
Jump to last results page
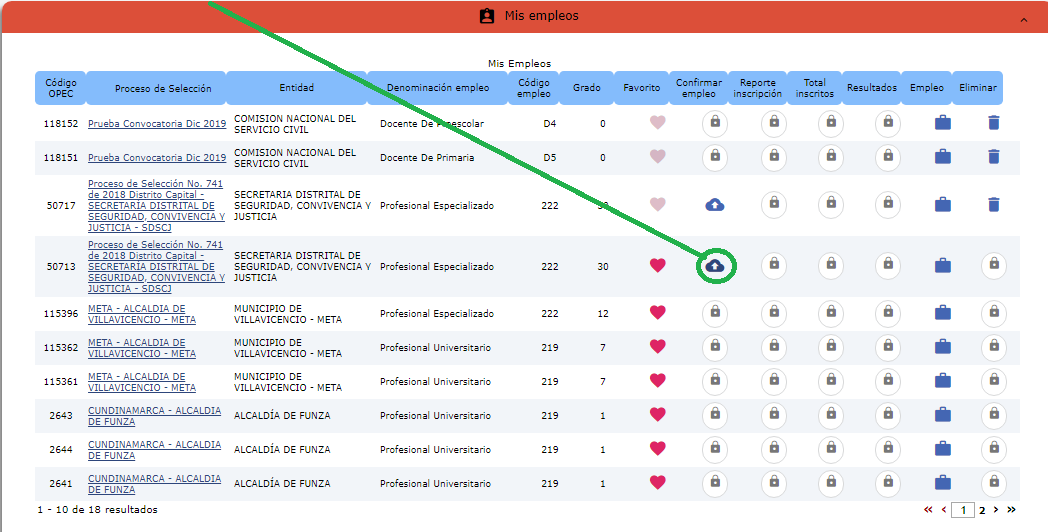1011,510
